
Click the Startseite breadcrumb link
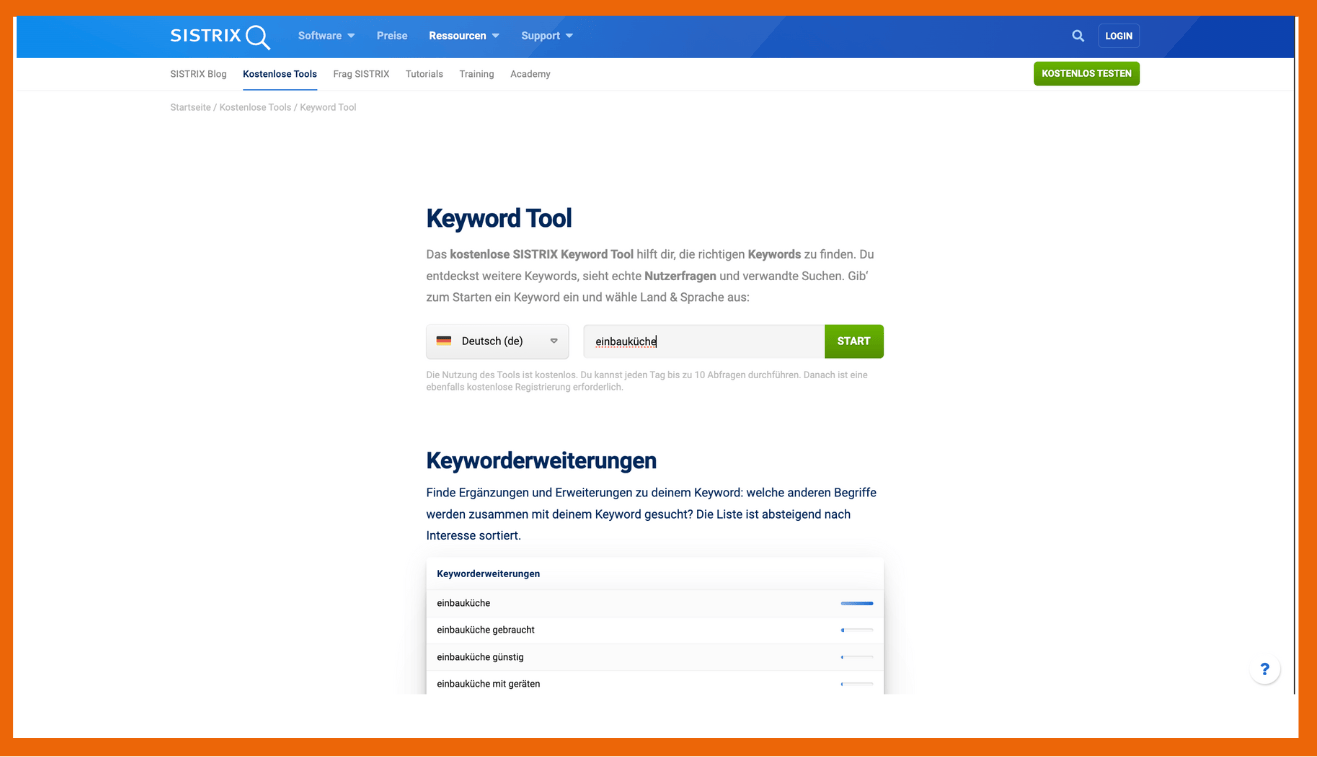tap(190, 107)
